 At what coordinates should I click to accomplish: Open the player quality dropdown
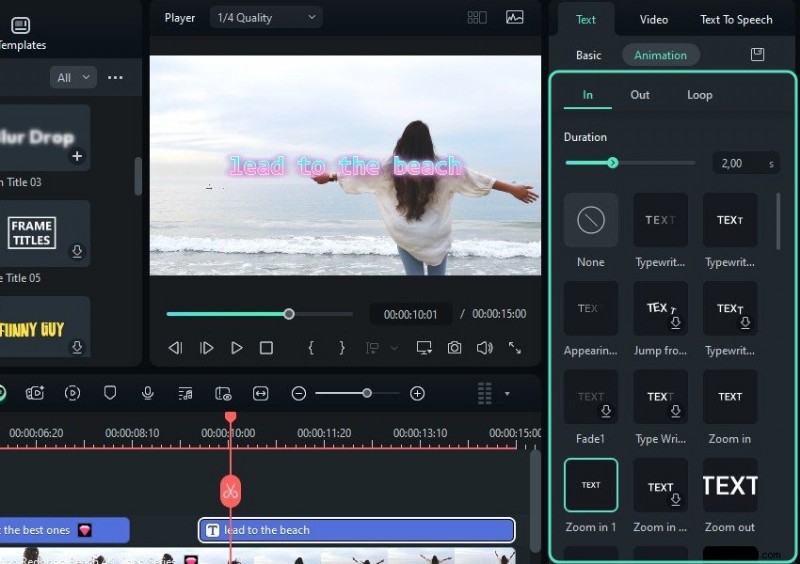tap(266, 18)
